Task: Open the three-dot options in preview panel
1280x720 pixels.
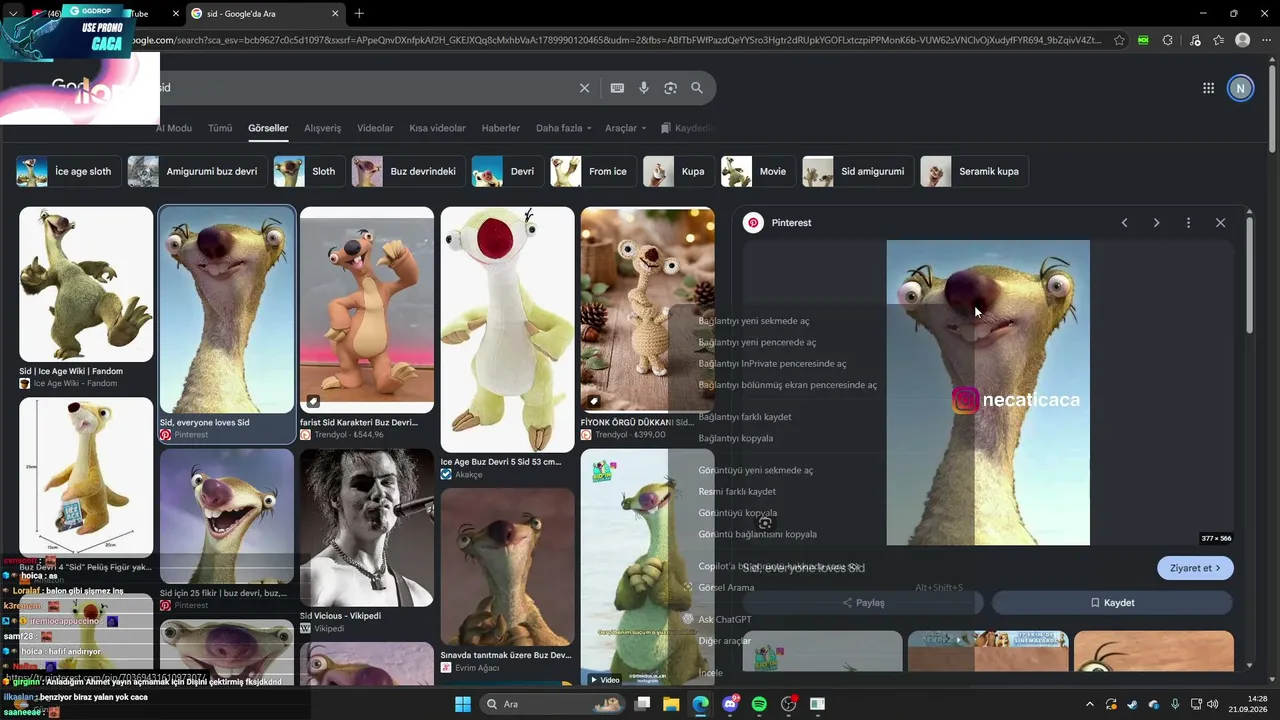Action: click(1188, 223)
